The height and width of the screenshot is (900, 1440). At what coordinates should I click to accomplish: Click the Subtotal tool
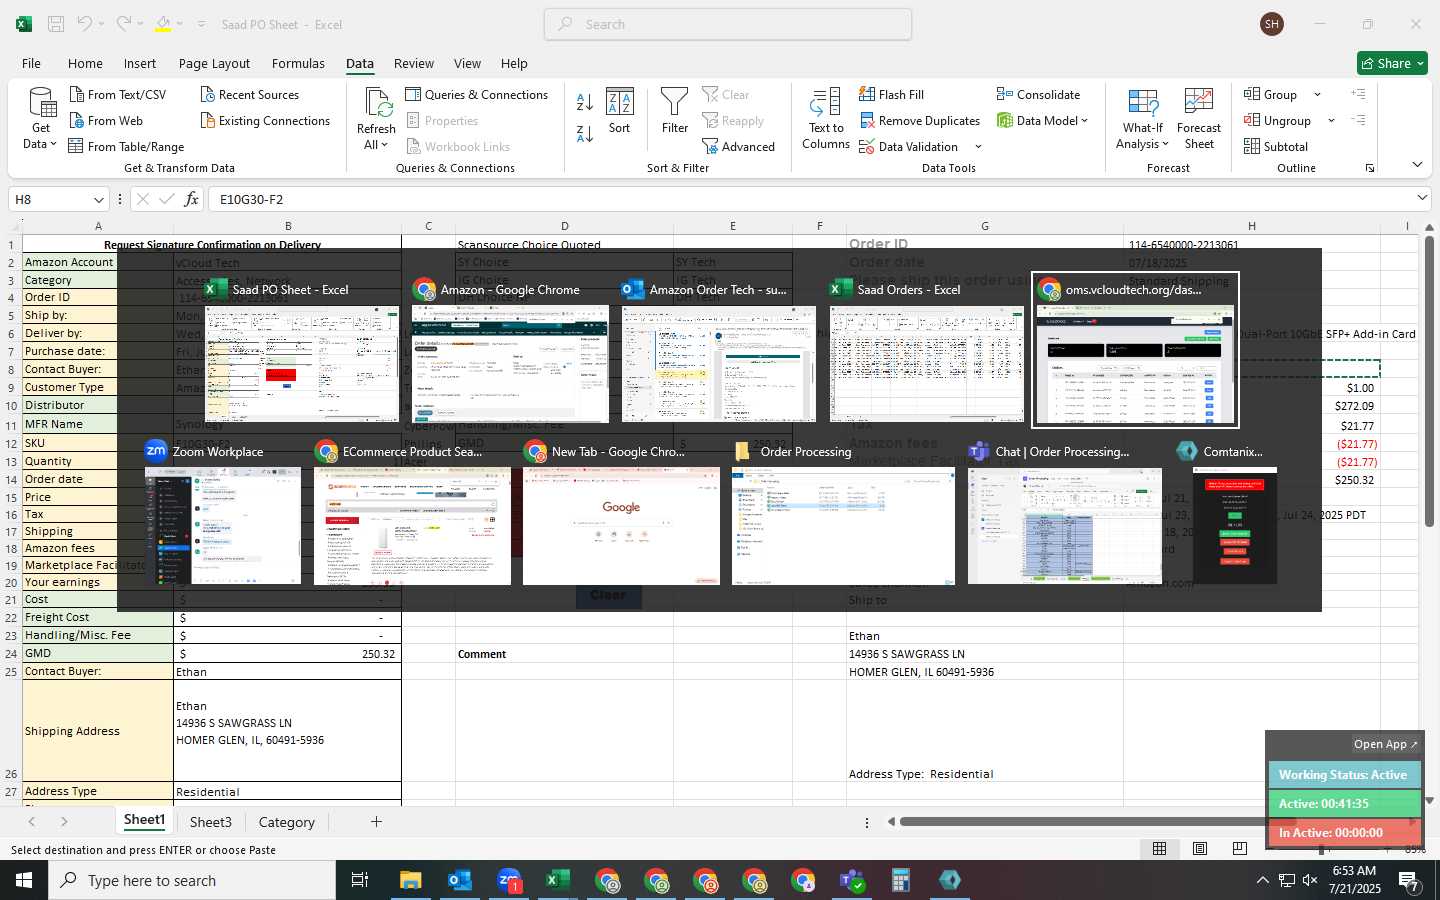1276,146
